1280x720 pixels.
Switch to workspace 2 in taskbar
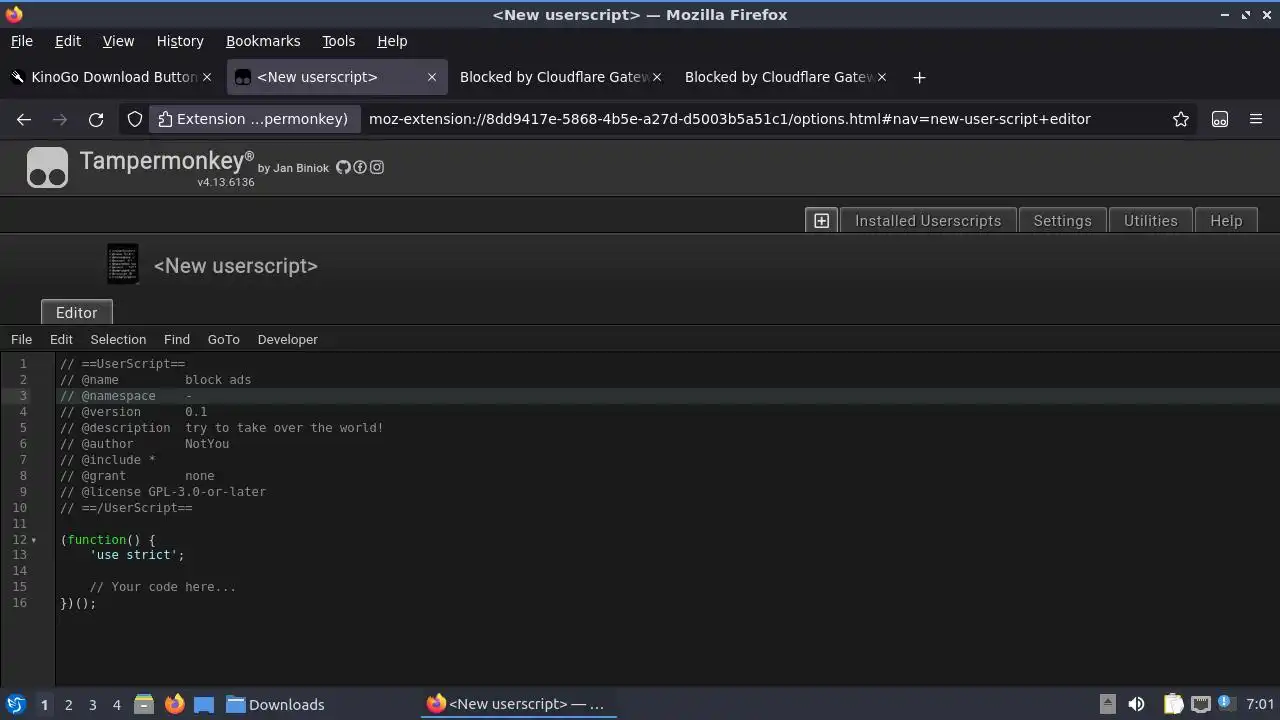click(68, 704)
